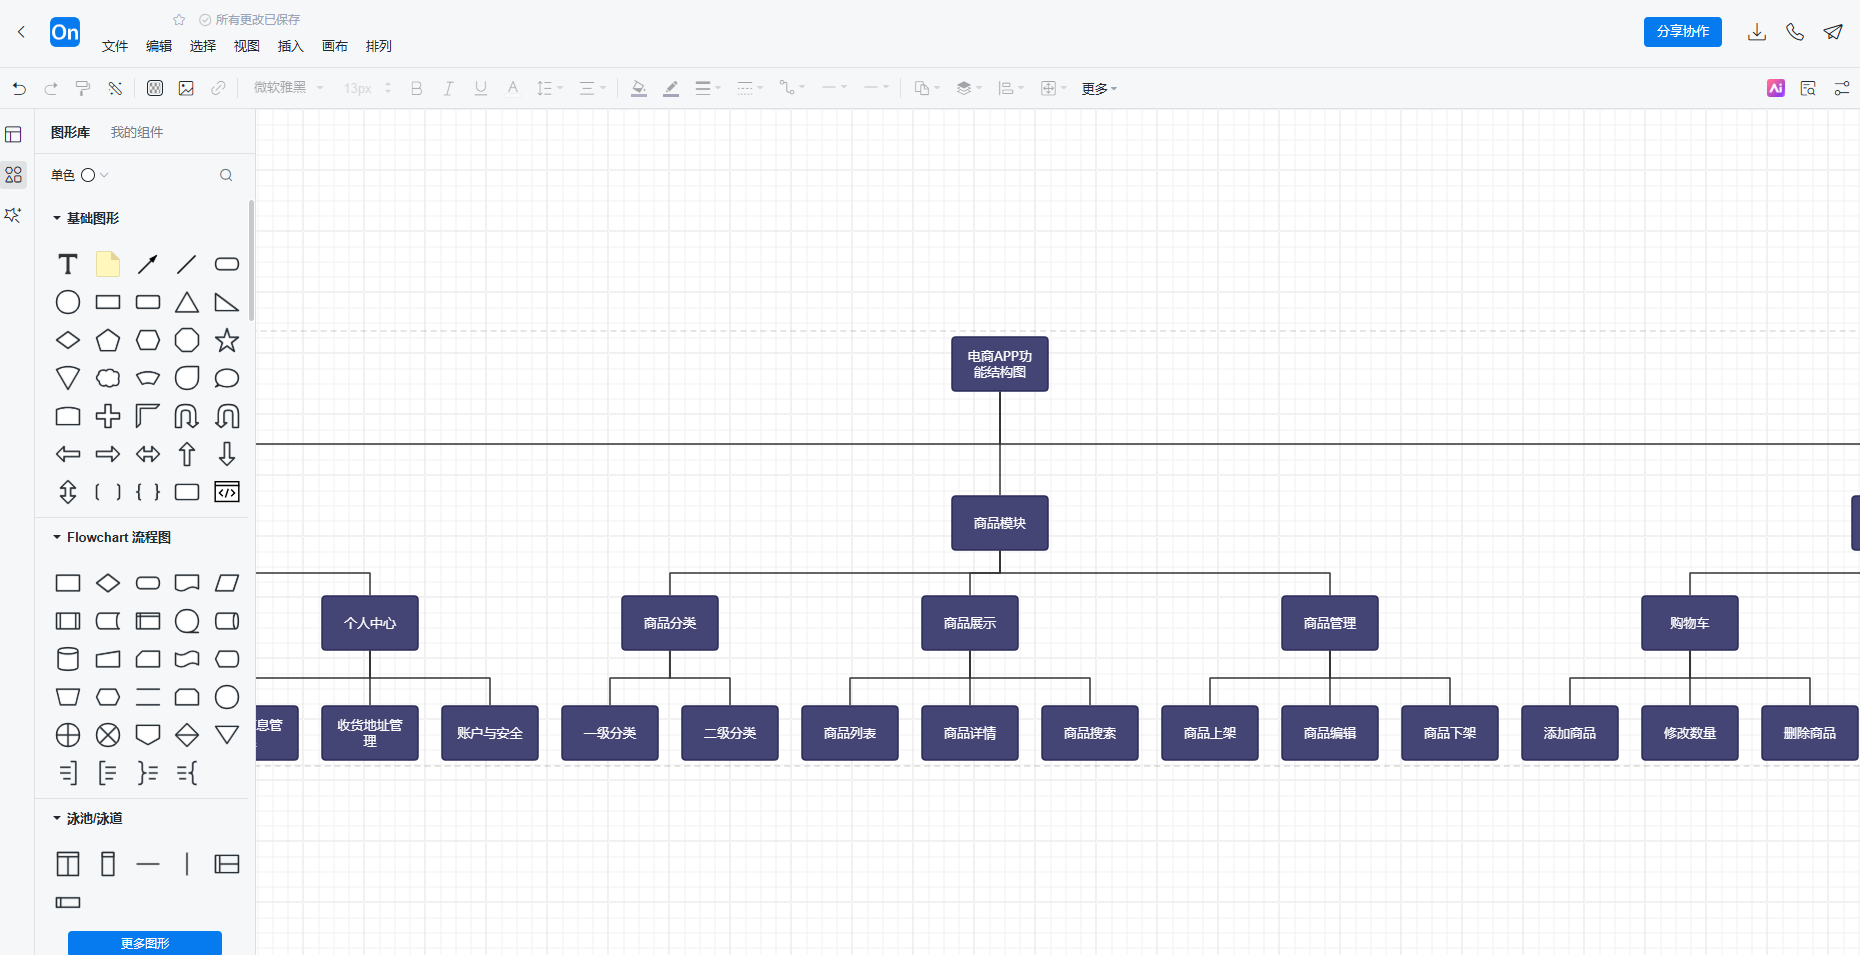Toggle bold text formatting
This screenshot has height=955, width=1860.
click(417, 88)
